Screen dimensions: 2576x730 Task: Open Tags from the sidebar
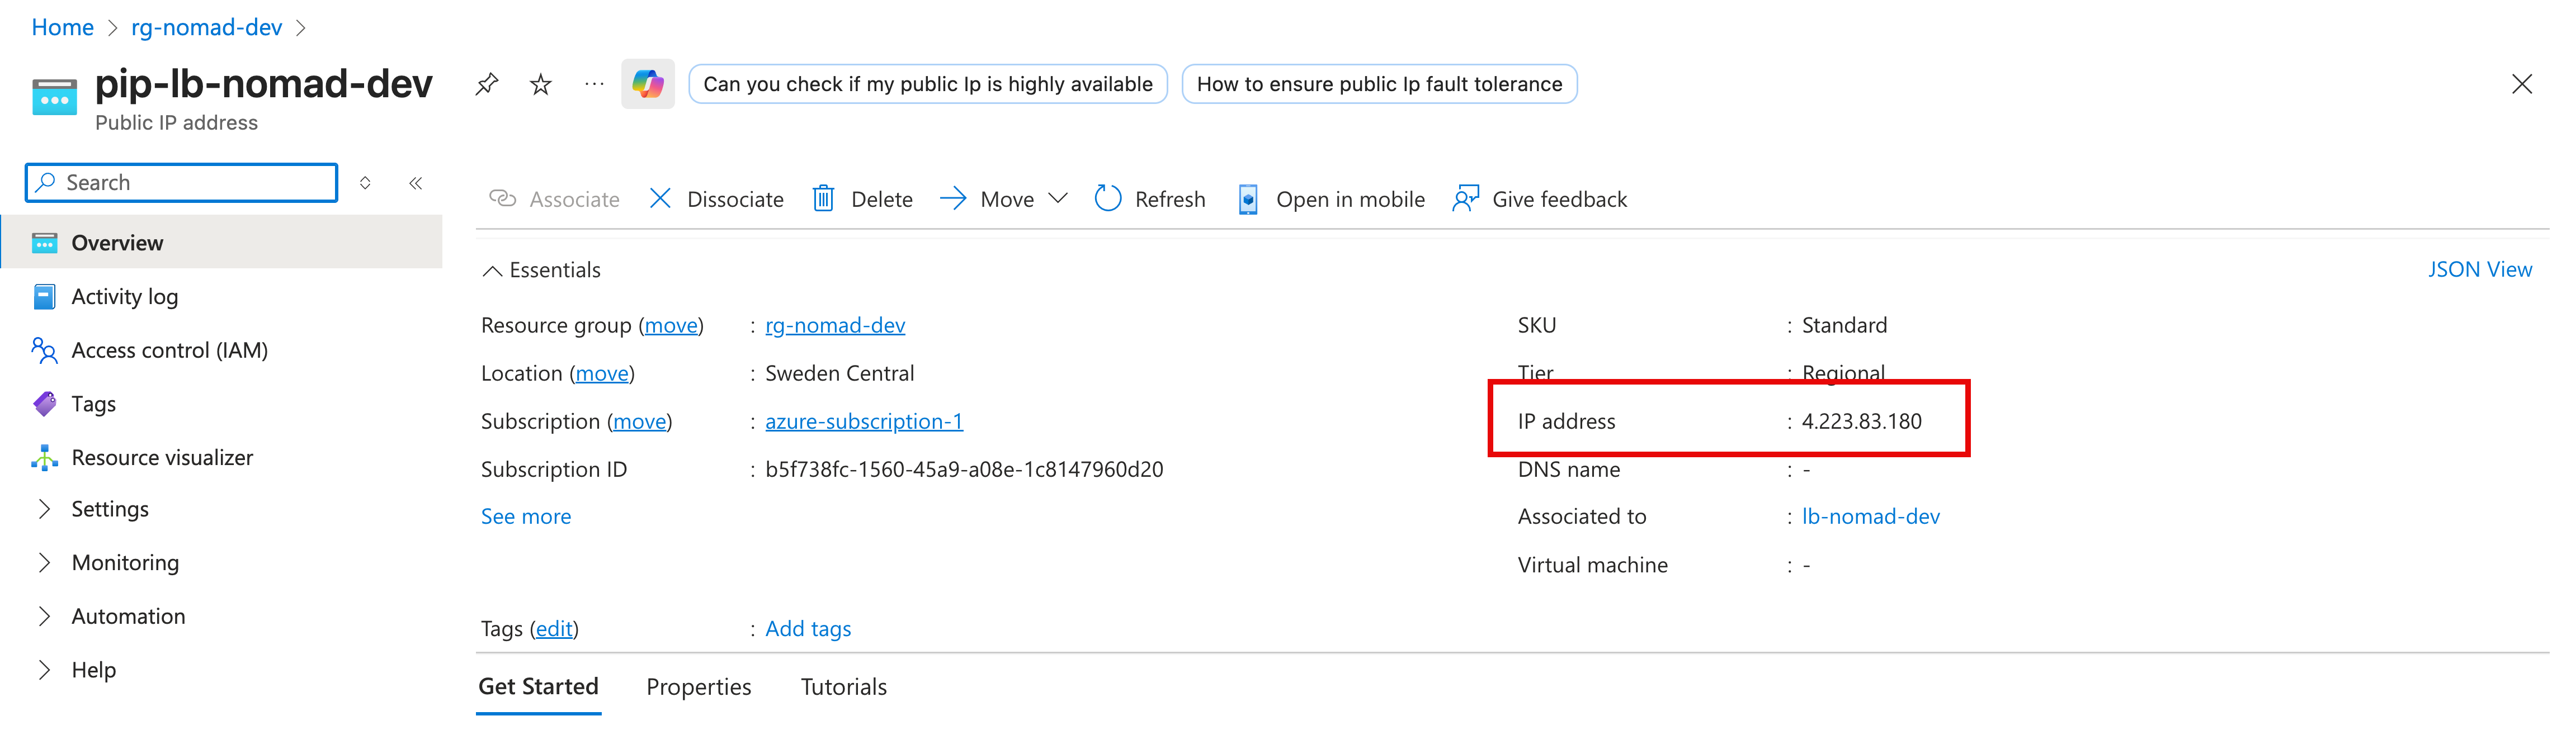[x=93, y=403]
